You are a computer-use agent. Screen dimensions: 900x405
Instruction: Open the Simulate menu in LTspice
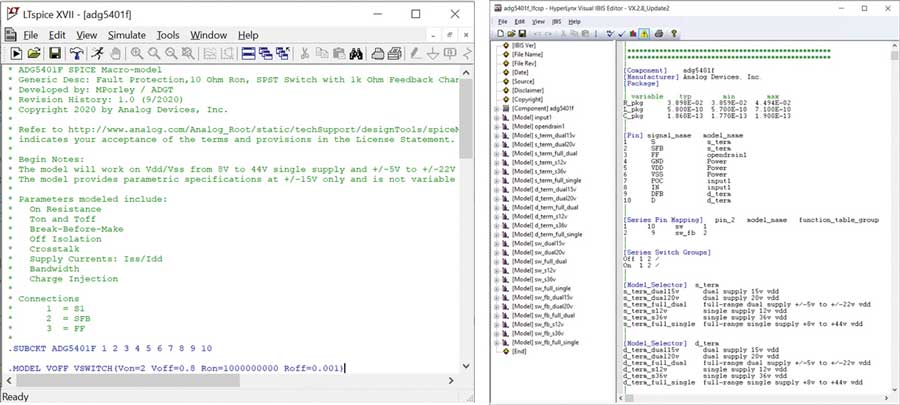126,35
